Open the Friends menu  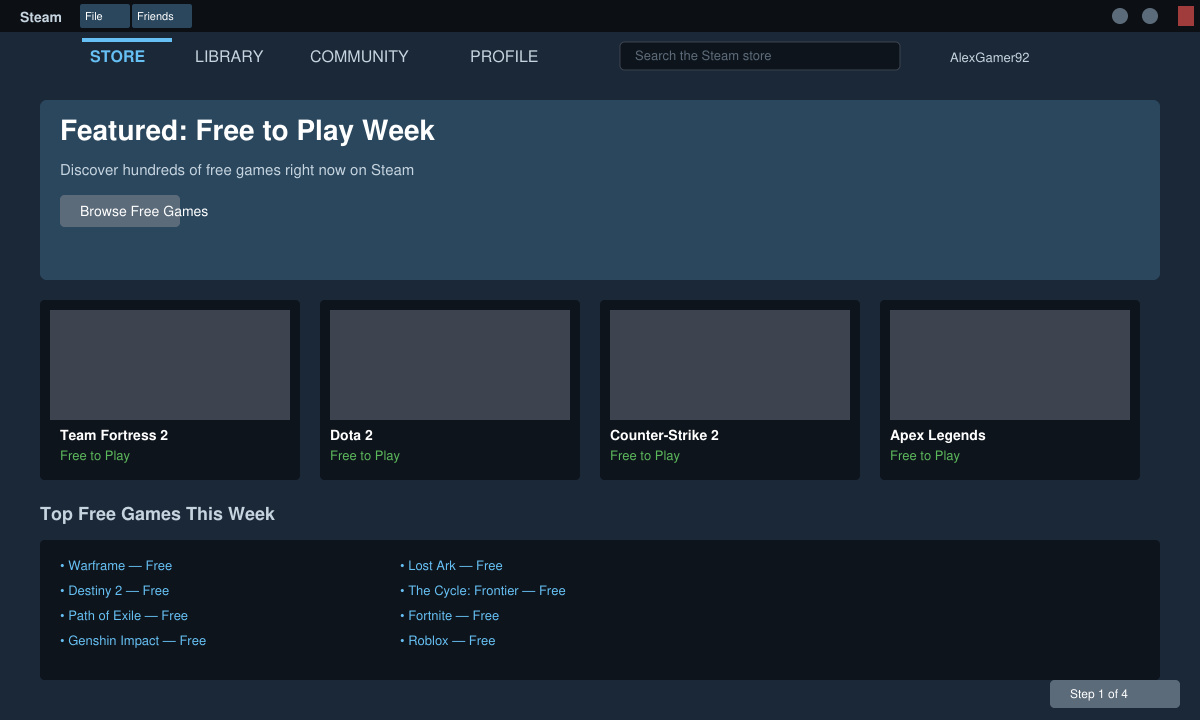[162, 16]
